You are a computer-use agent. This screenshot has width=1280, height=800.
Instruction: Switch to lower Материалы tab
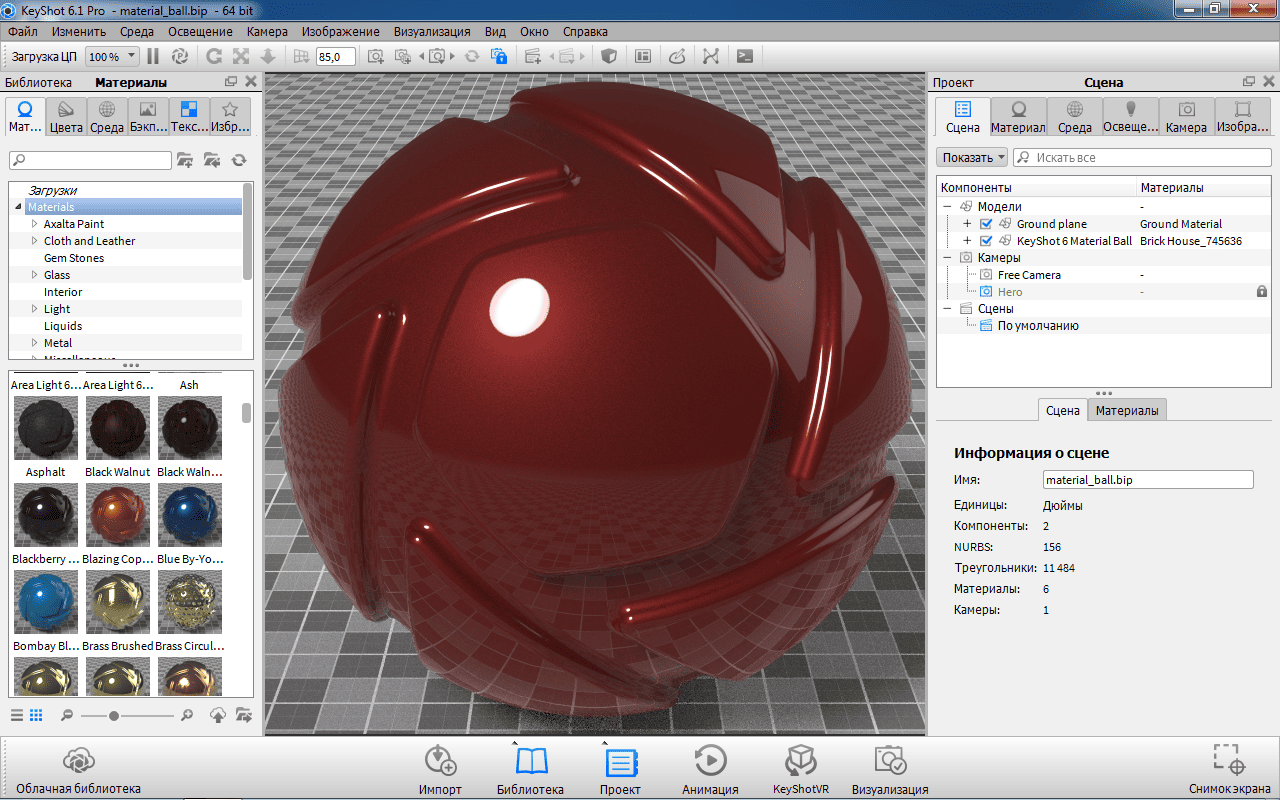[1127, 410]
